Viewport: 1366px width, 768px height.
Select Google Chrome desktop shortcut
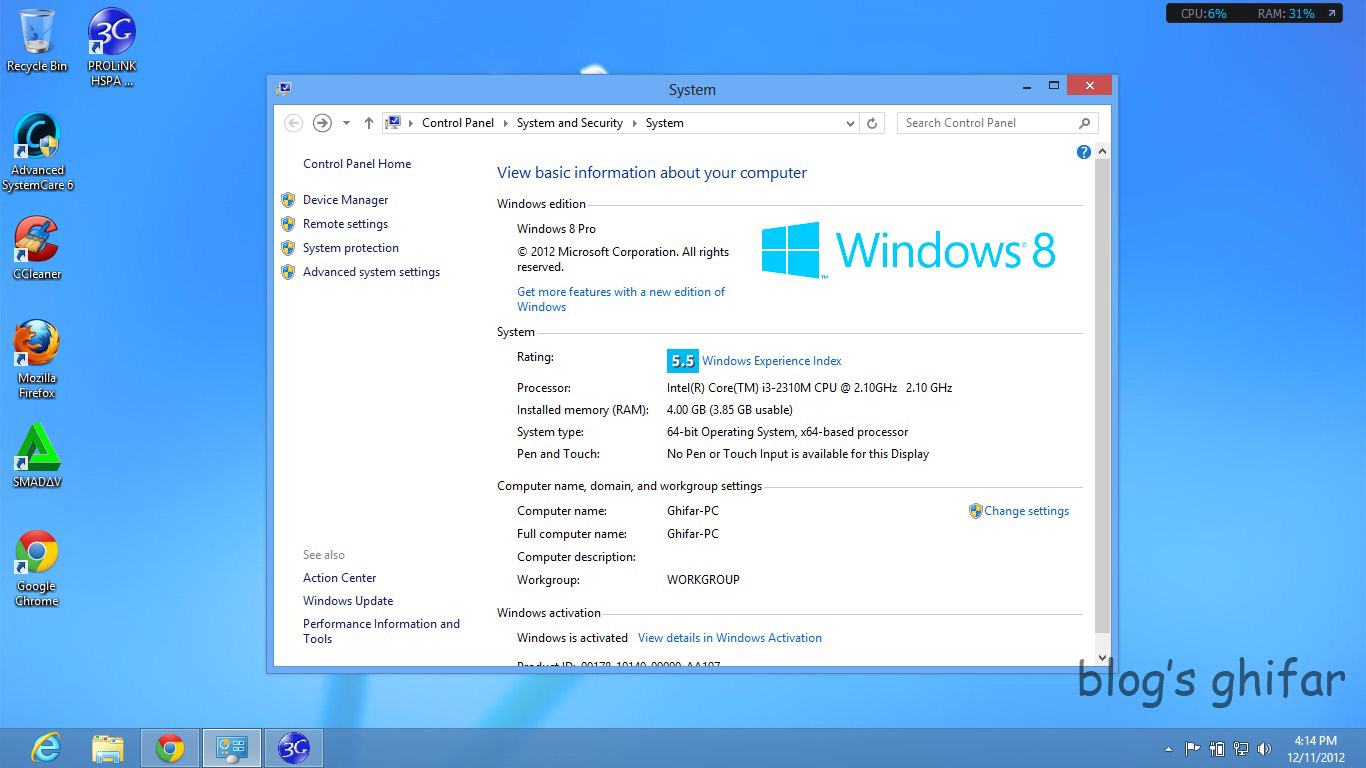[37, 568]
